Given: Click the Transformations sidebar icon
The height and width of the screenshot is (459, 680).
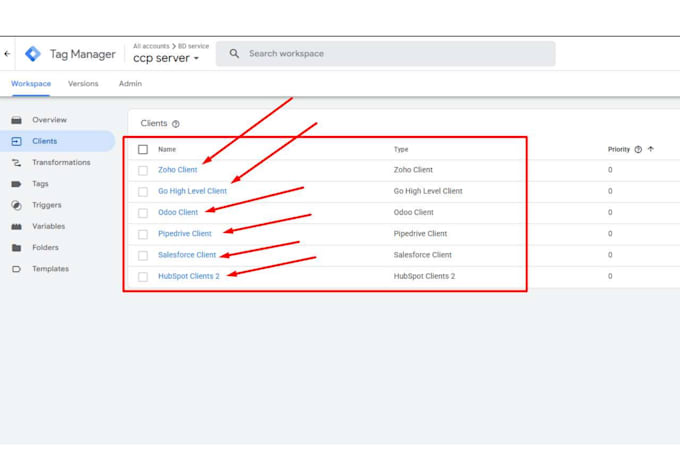Looking at the screenshot, I should [16, 162].
